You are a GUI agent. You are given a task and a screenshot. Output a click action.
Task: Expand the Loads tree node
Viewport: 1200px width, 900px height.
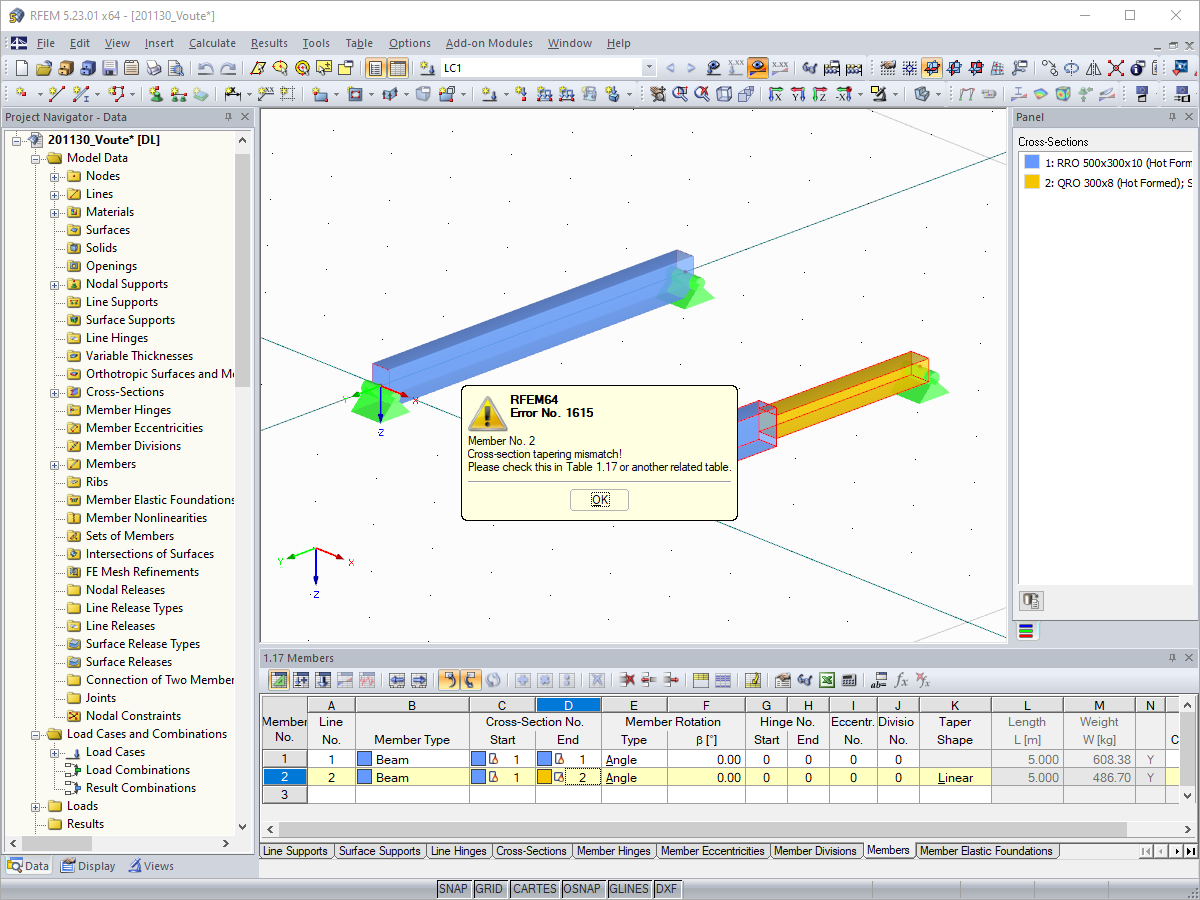[x=37, y=806]
